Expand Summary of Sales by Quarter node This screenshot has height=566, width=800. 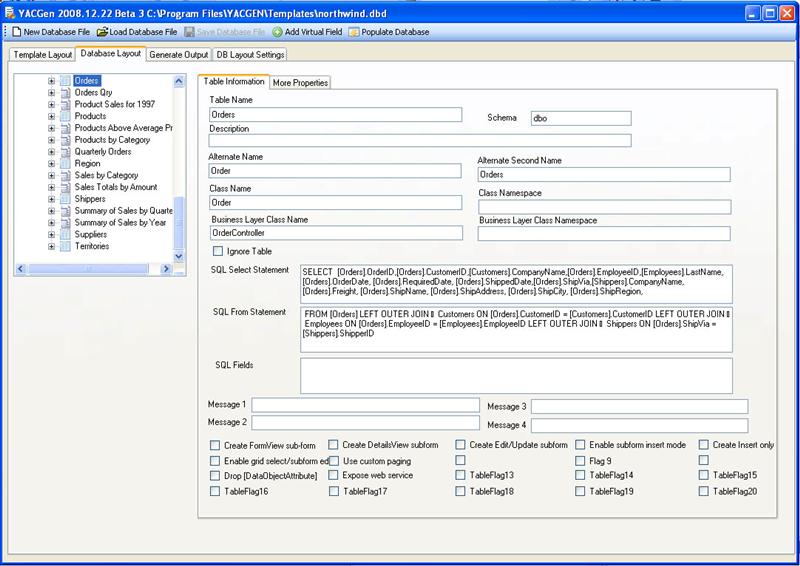[x=51, y=211]
